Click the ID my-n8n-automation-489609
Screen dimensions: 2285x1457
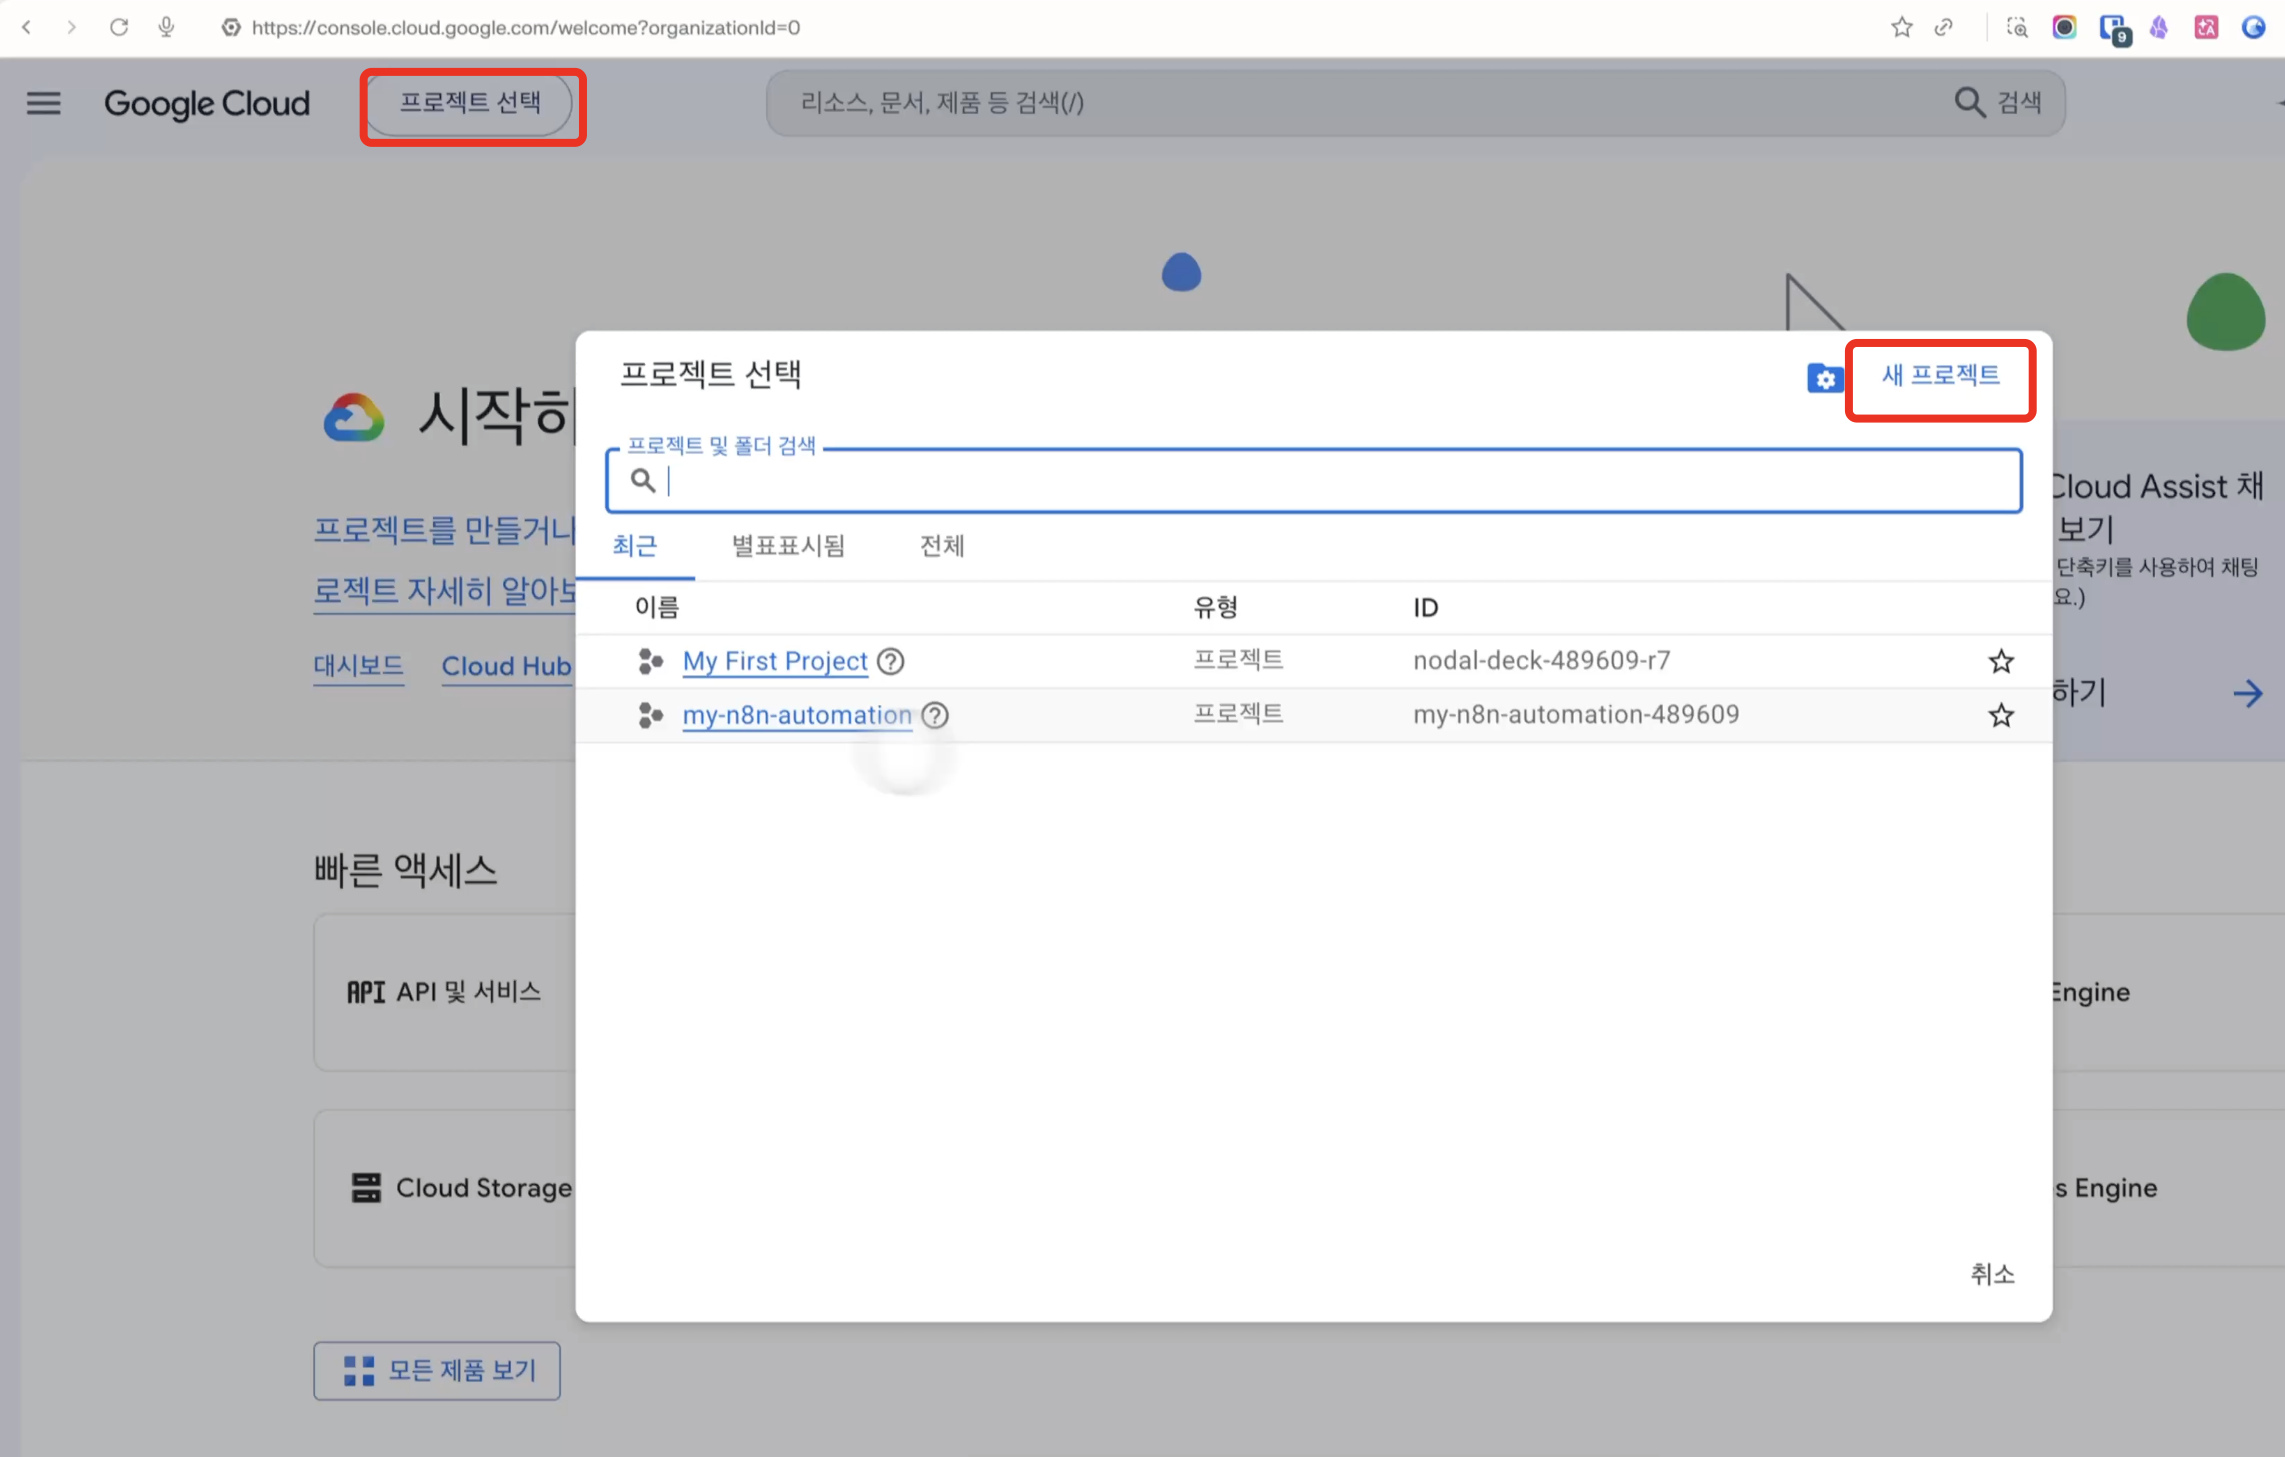point(1576,714)
